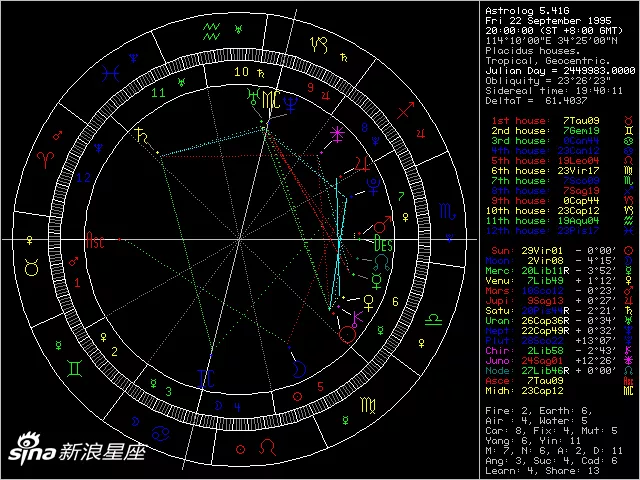
Task: Click the large red Leo glyph on the wheel
Action: 267,447
